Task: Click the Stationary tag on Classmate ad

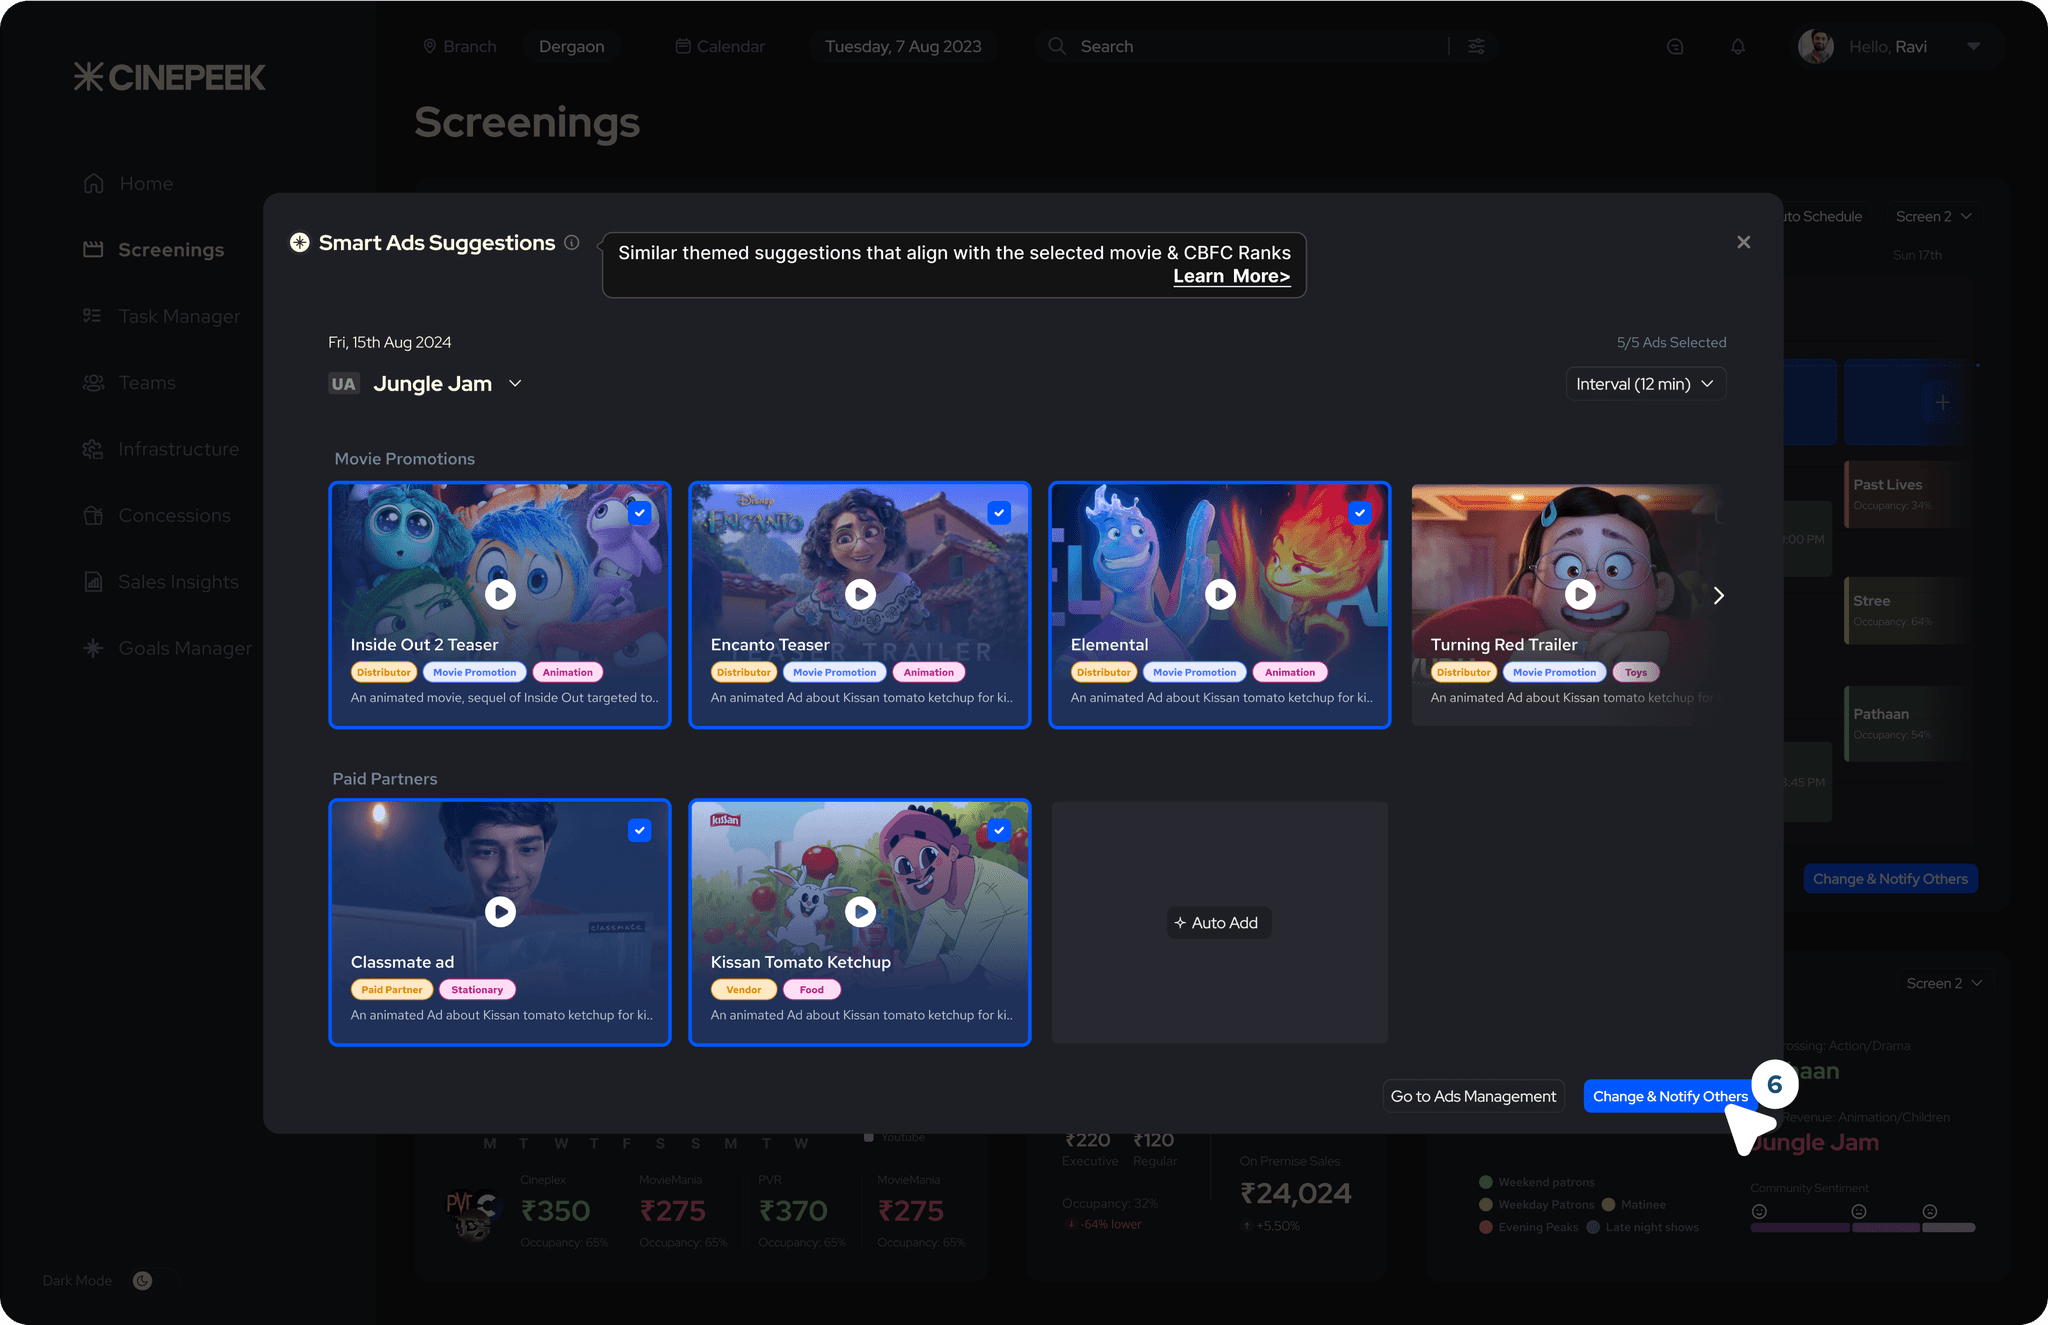Action: click(477, 990)
